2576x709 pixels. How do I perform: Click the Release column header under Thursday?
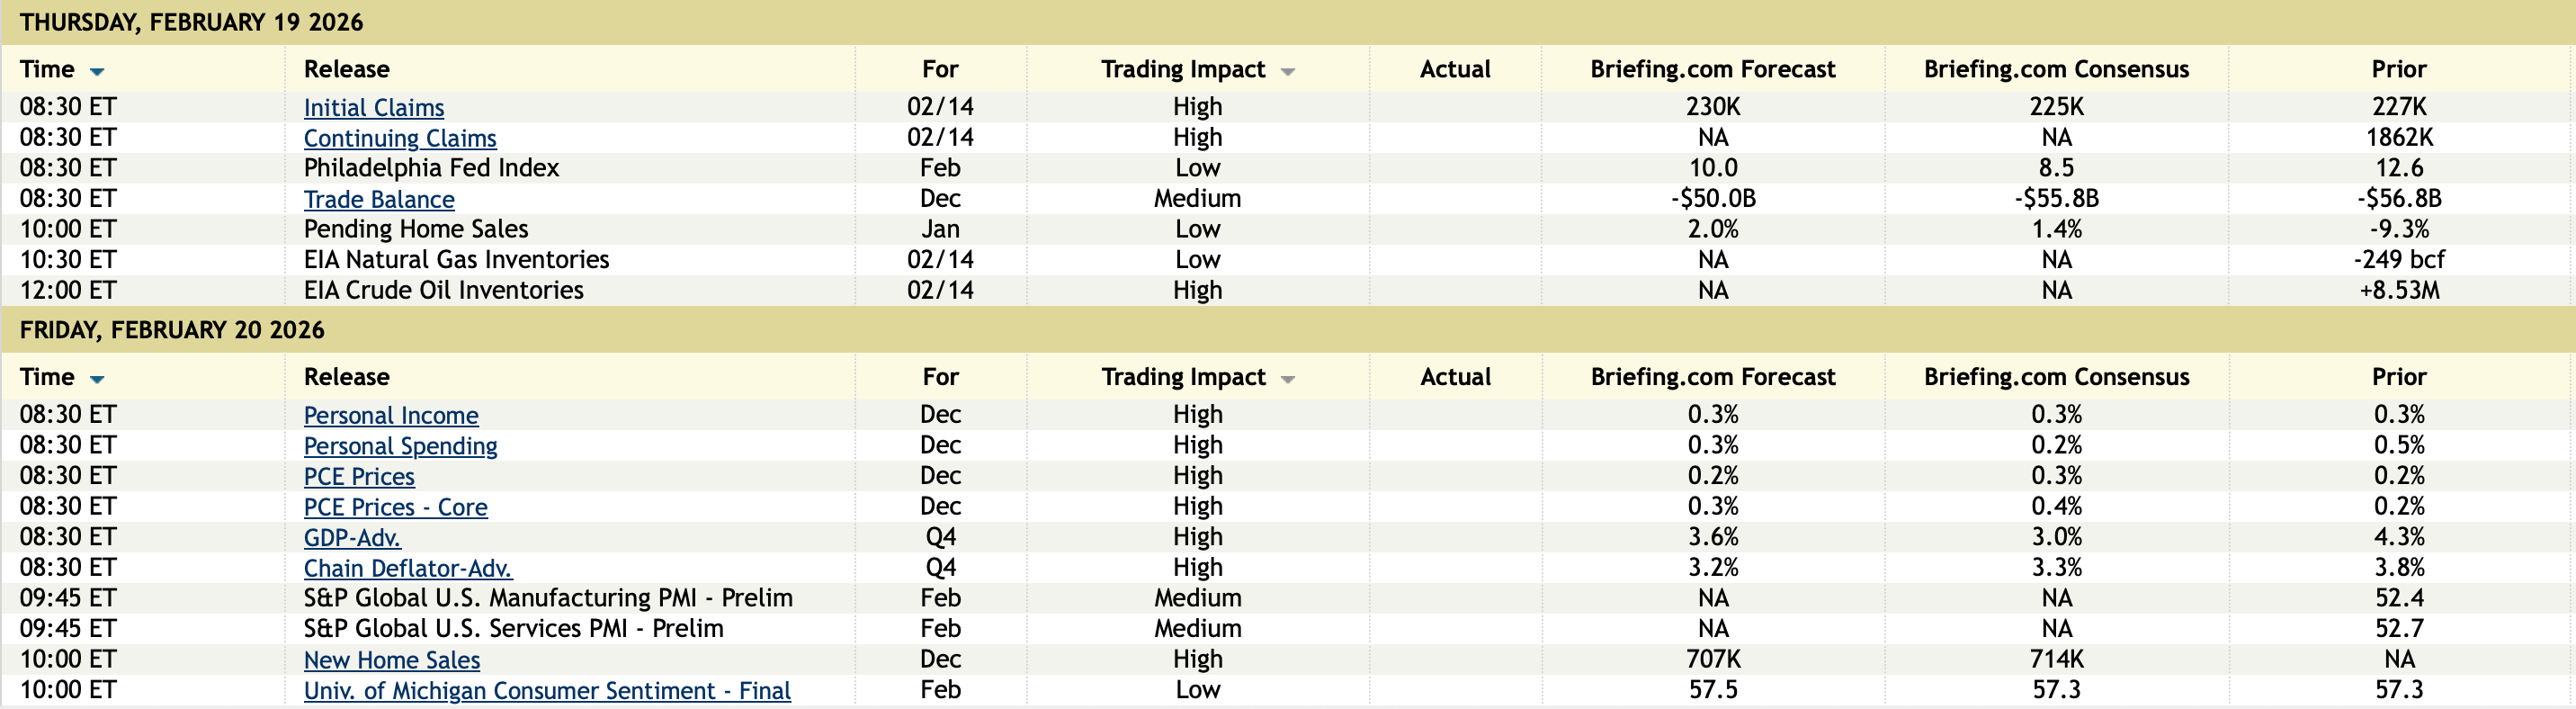click(346, 69)
